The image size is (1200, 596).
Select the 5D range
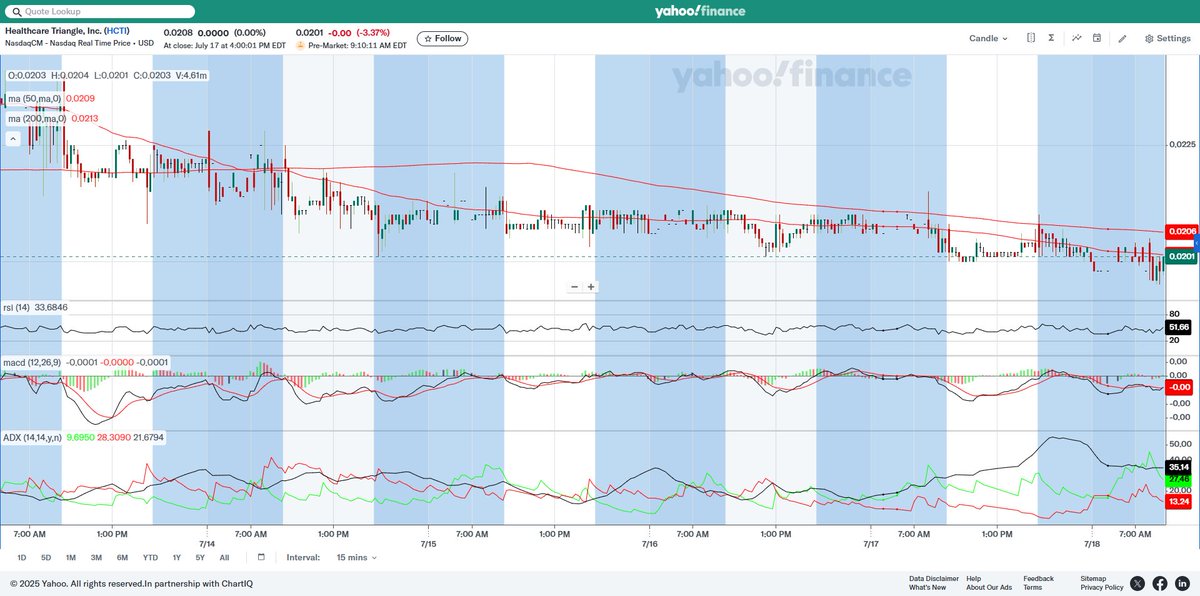(46, 557)
